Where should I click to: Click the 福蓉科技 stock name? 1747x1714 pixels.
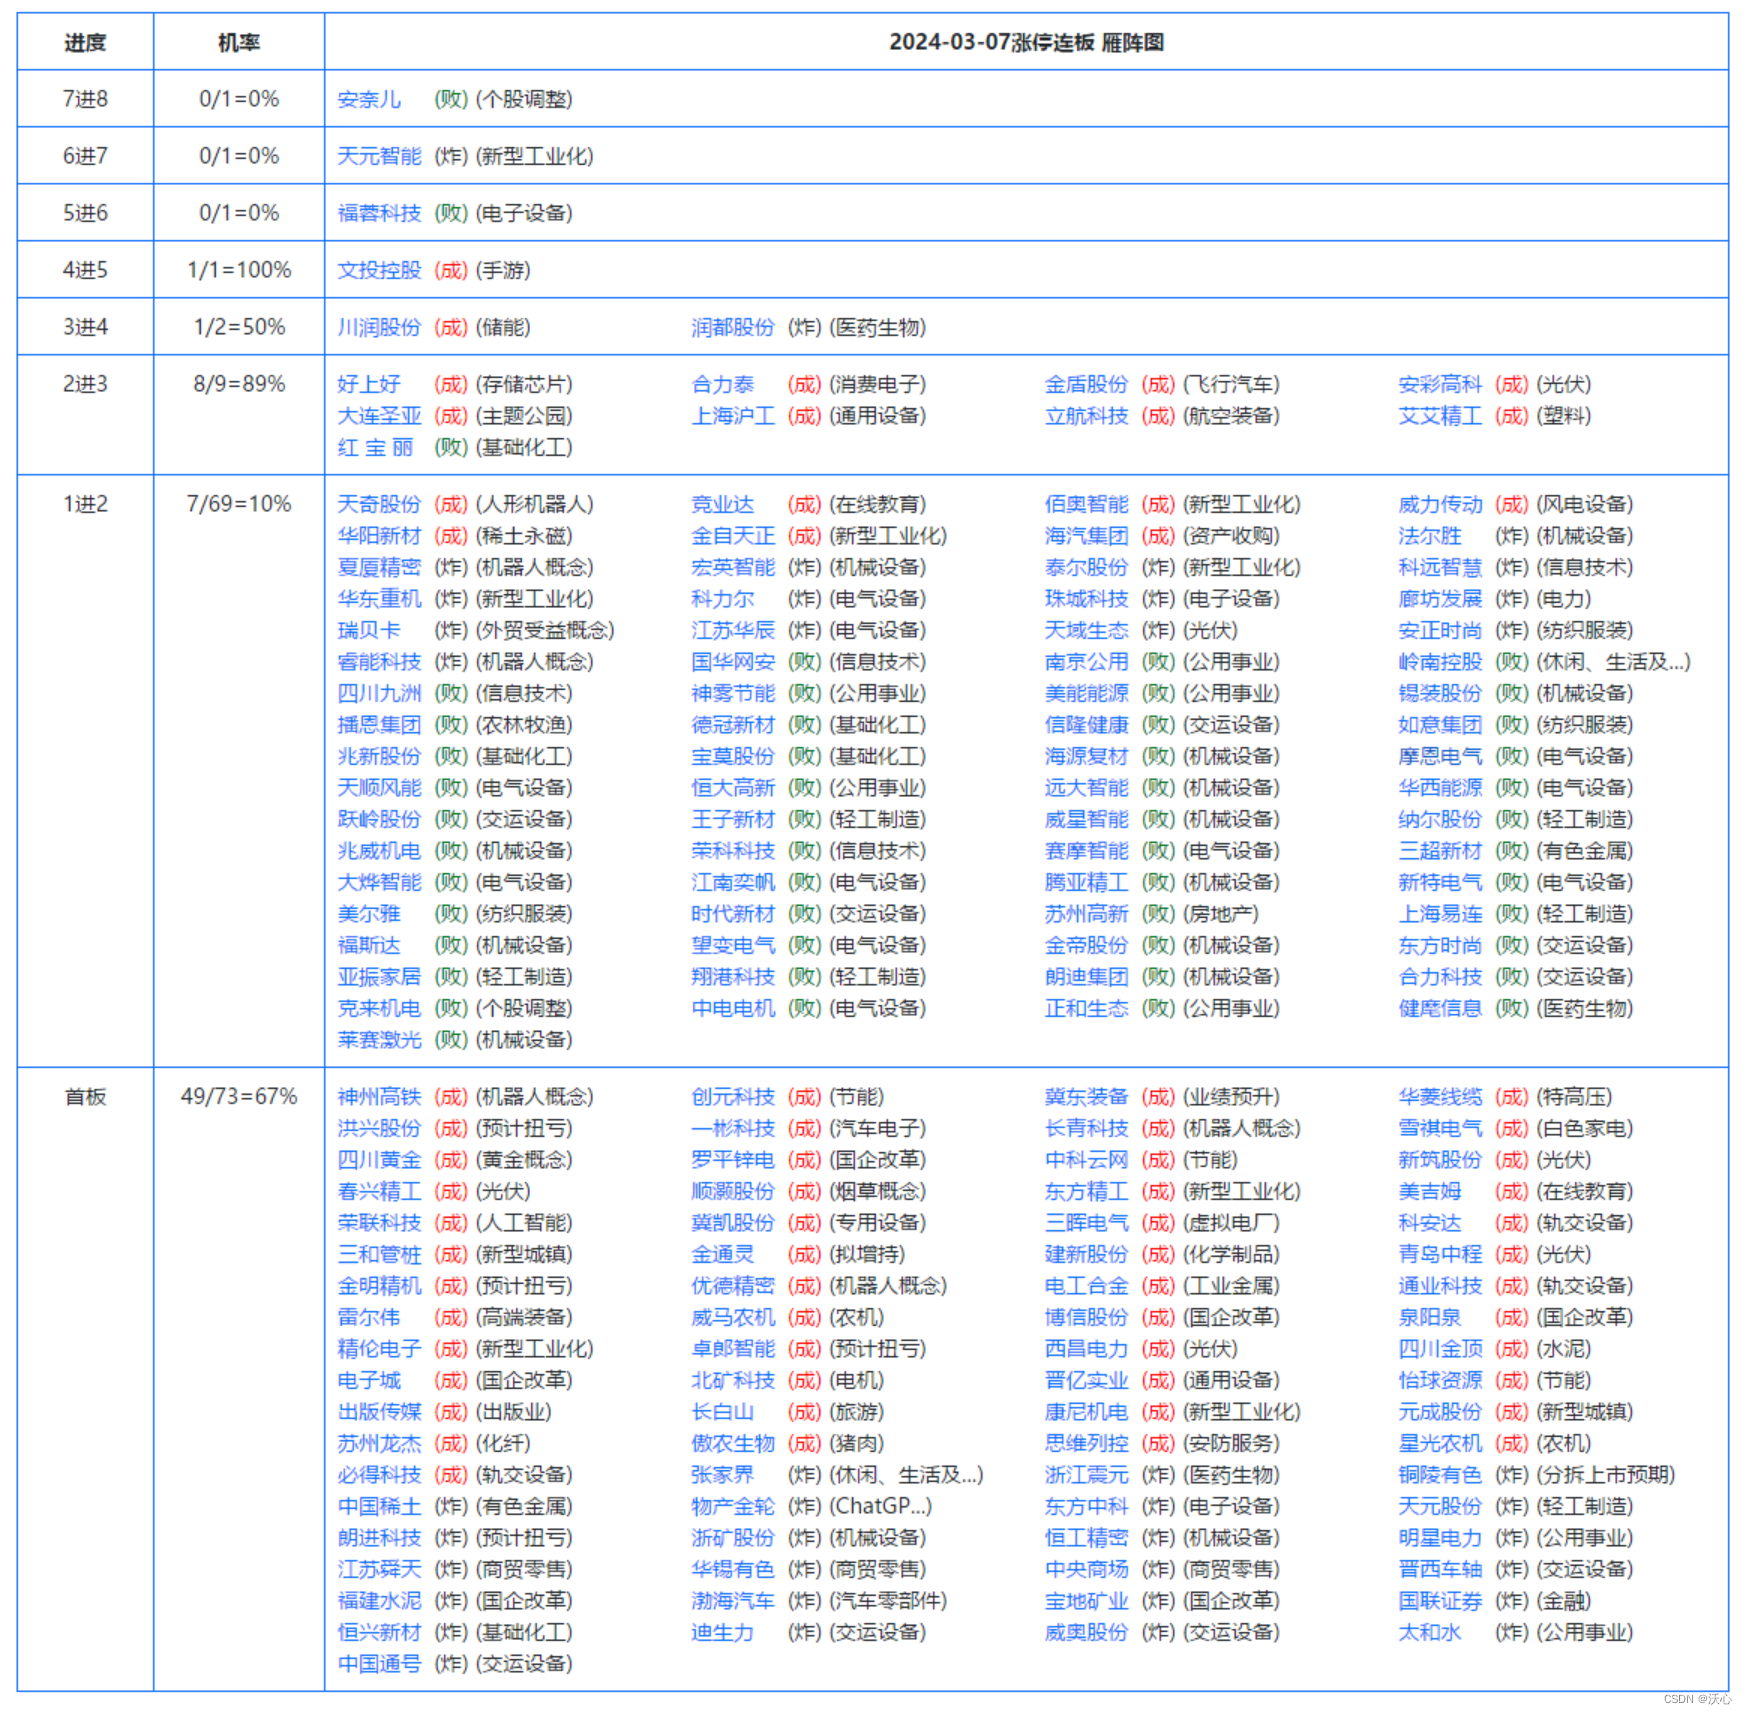(x=379, y=213)
